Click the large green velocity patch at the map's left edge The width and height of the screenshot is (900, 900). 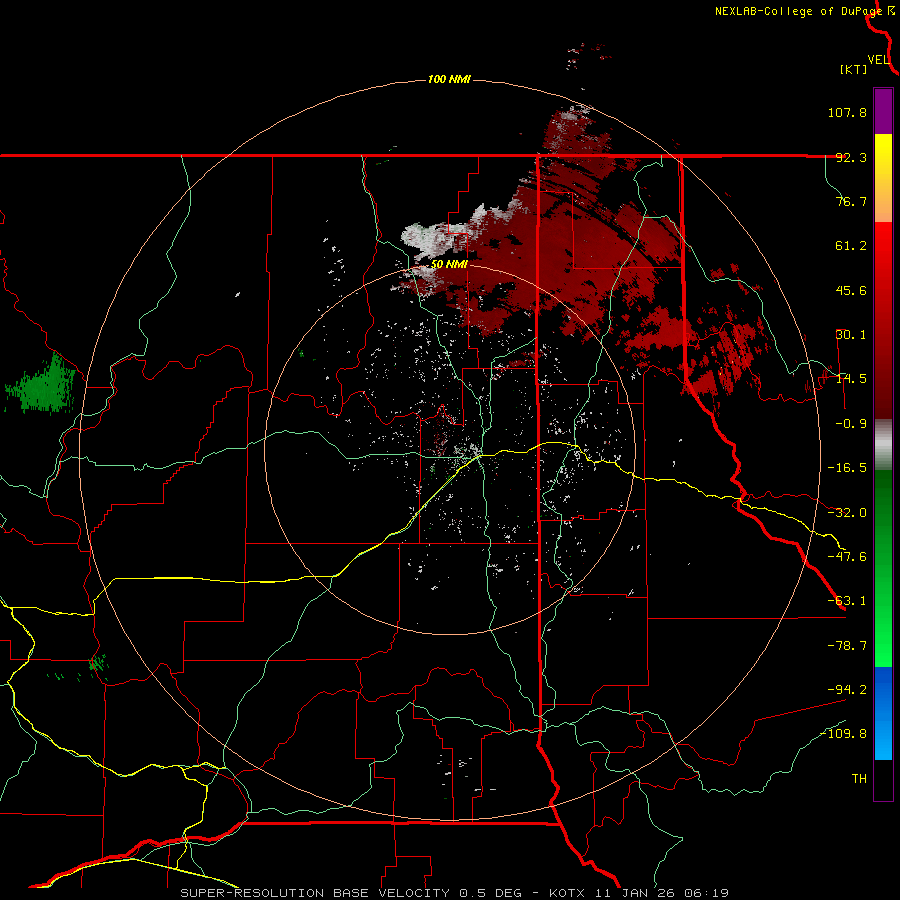[41, 383]
